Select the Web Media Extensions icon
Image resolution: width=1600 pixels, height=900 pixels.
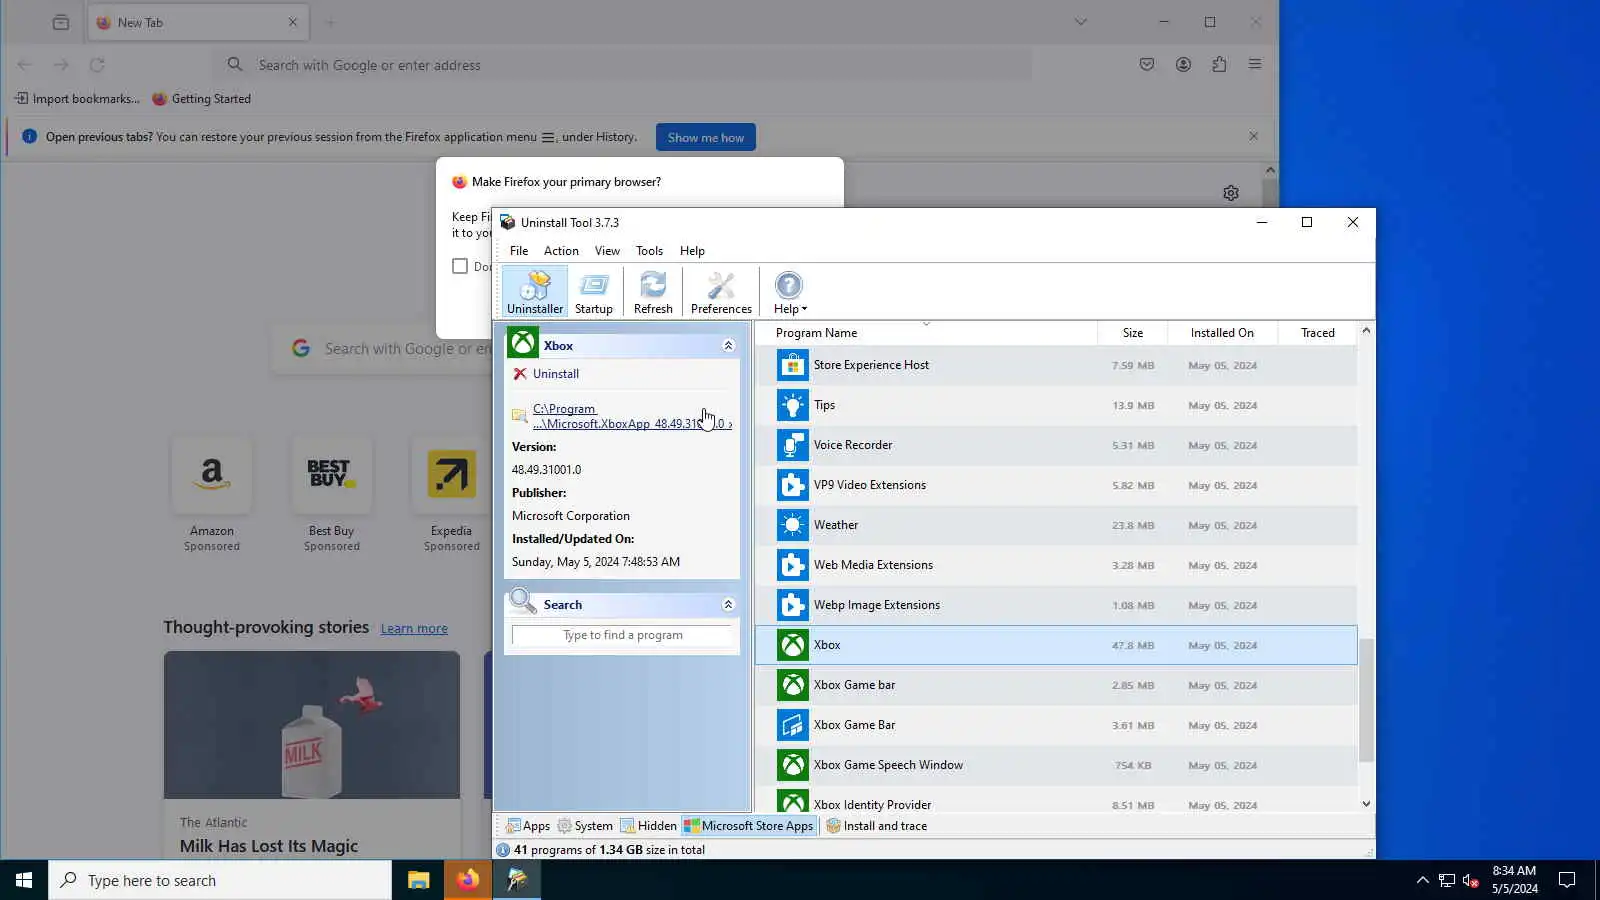[793, 565]
